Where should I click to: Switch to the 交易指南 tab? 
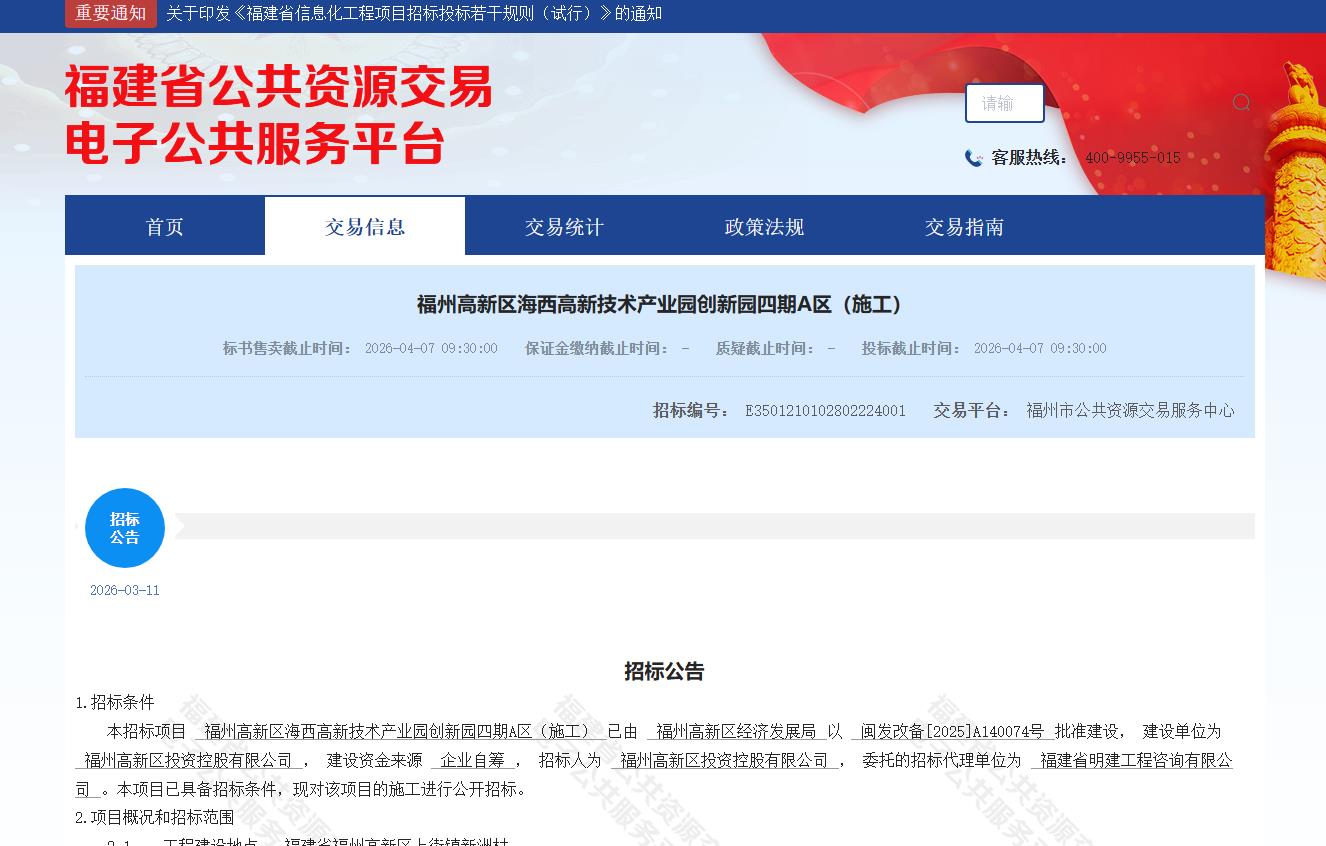click(x=965, y=227)
